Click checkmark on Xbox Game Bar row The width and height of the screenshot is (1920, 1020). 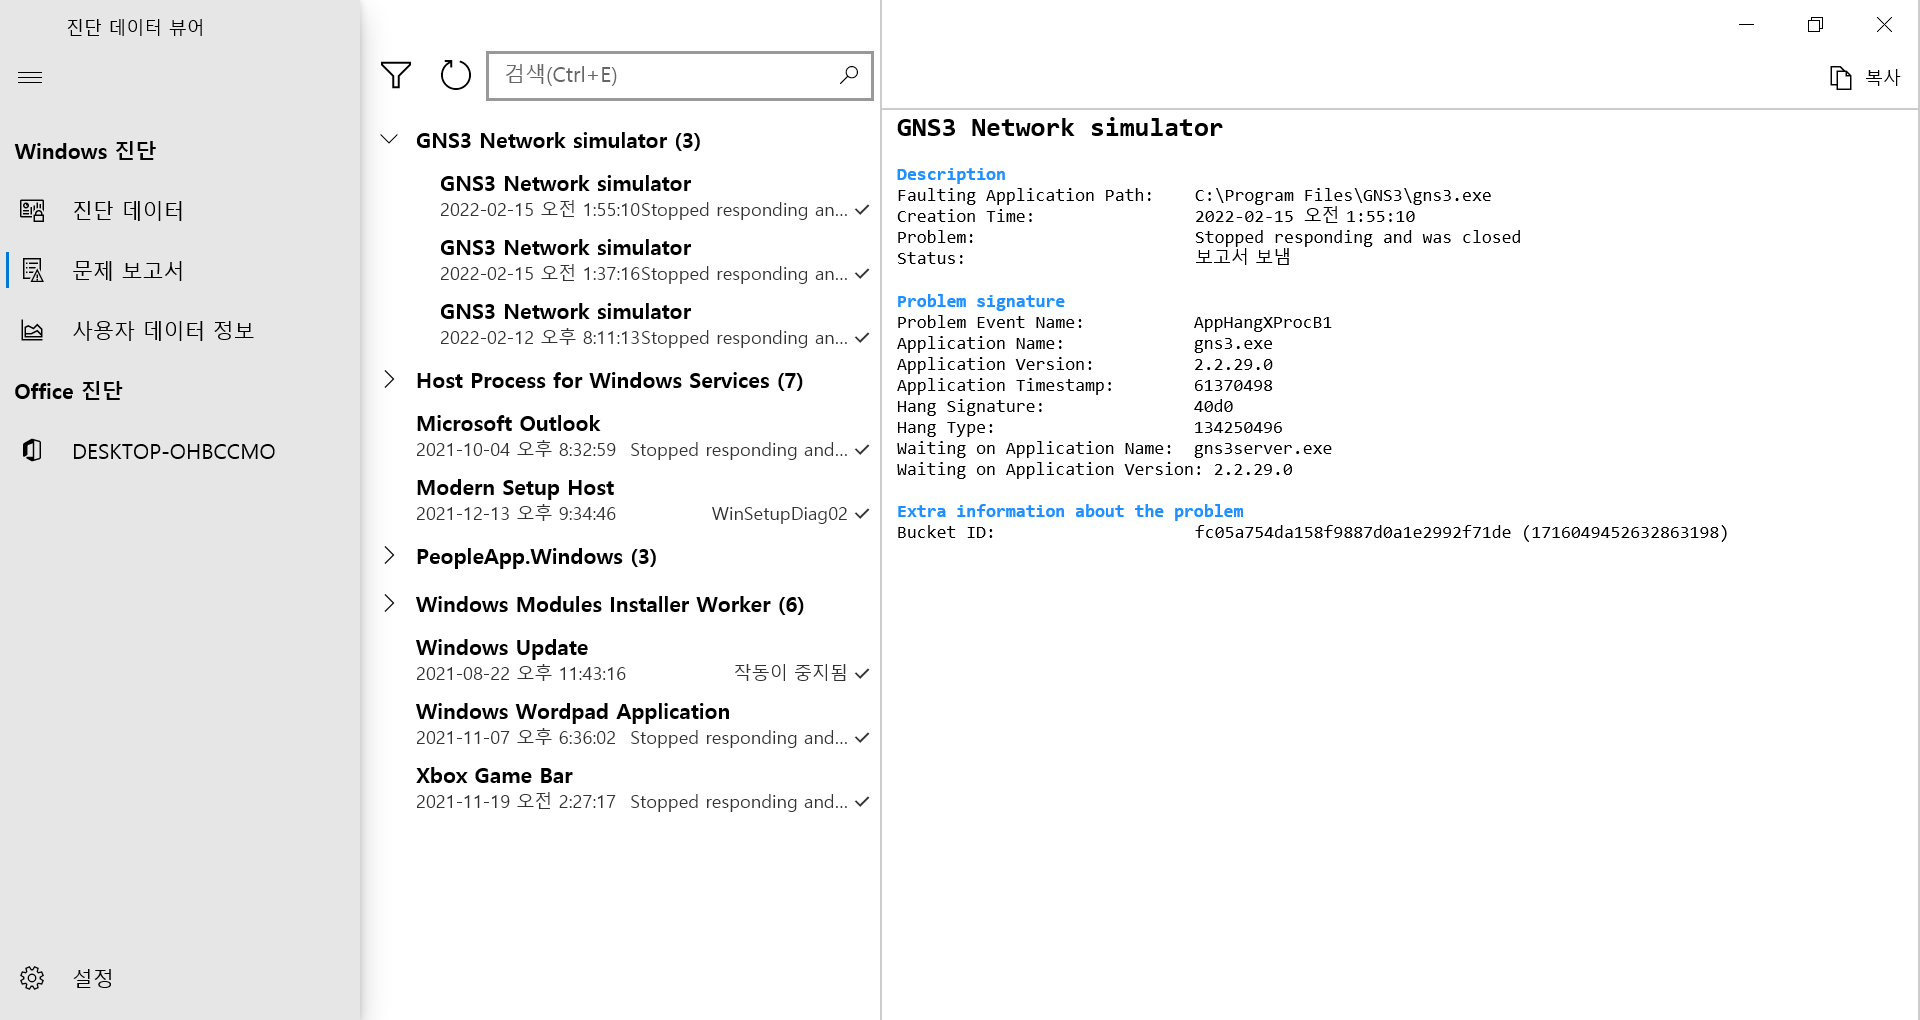pos(862,801)
